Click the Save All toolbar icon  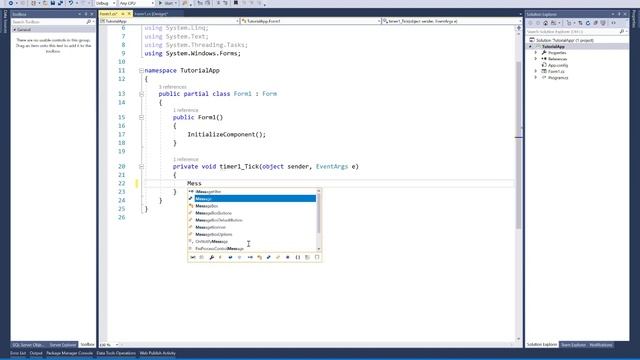pos(60,3)
